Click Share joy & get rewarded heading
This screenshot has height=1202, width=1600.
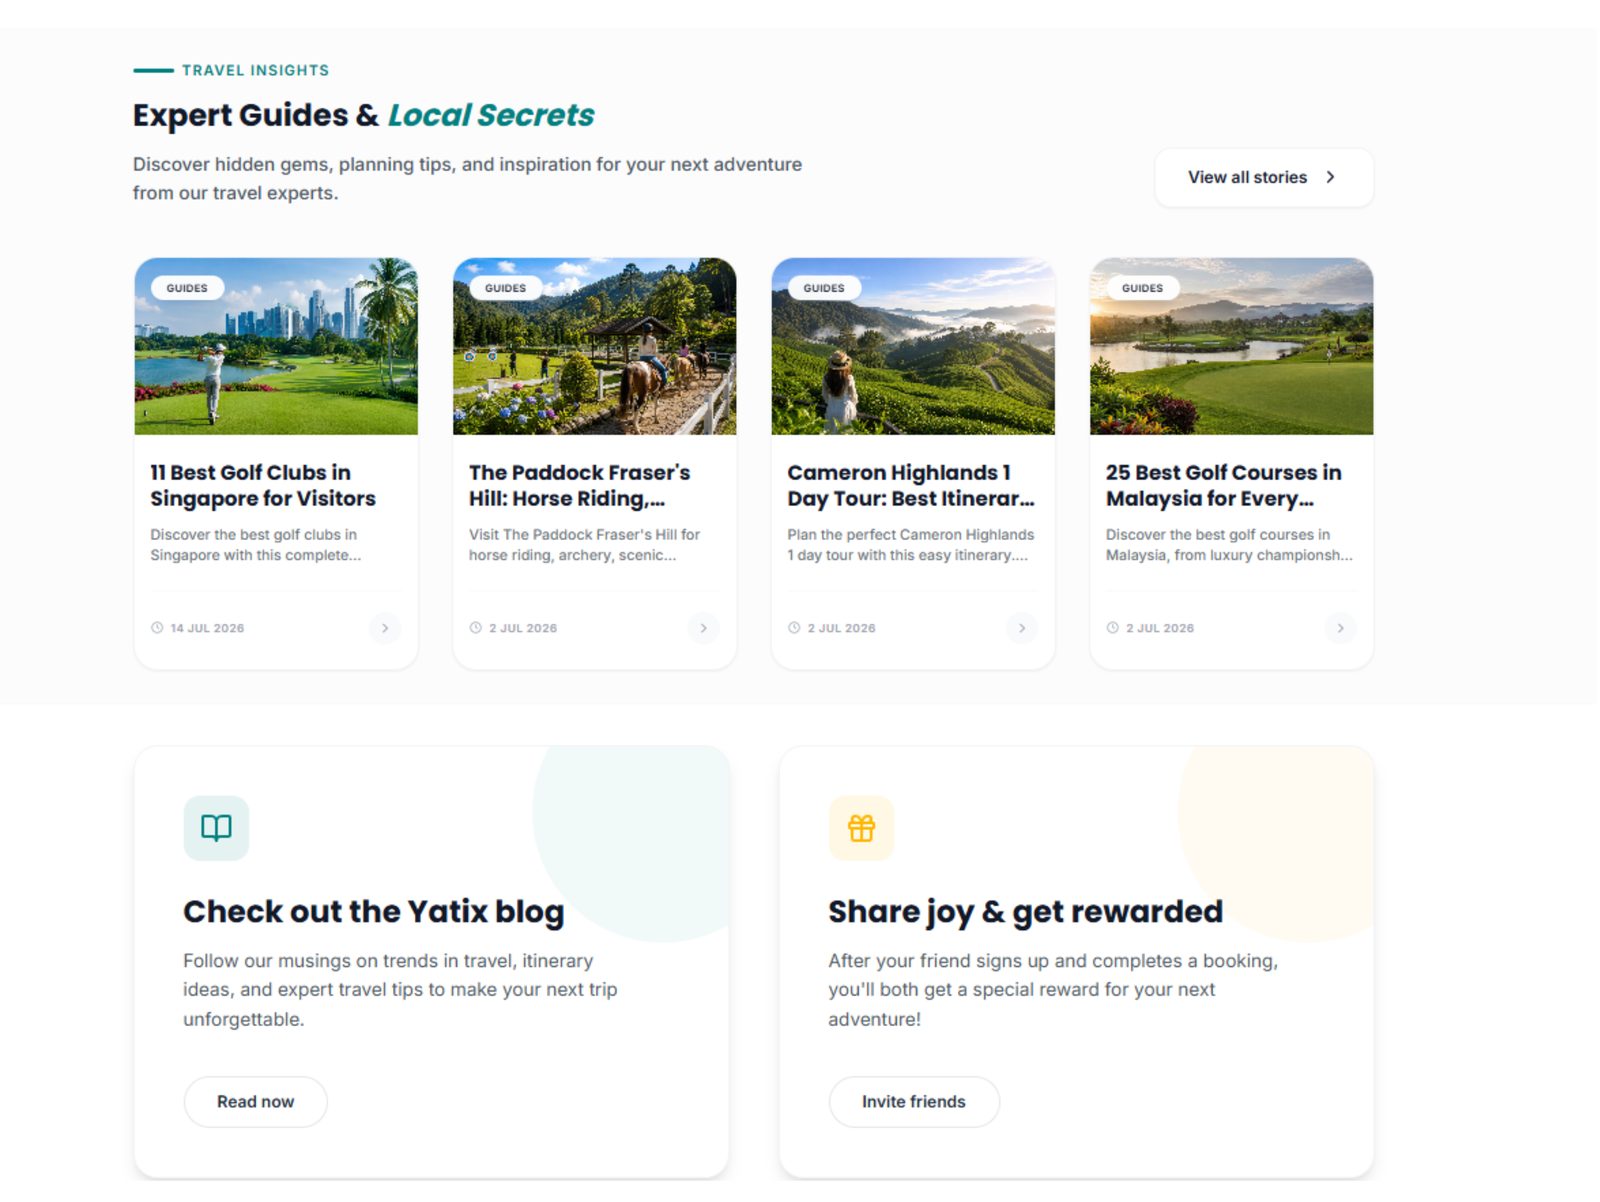pyautogui.click(x=1026, y=912)
